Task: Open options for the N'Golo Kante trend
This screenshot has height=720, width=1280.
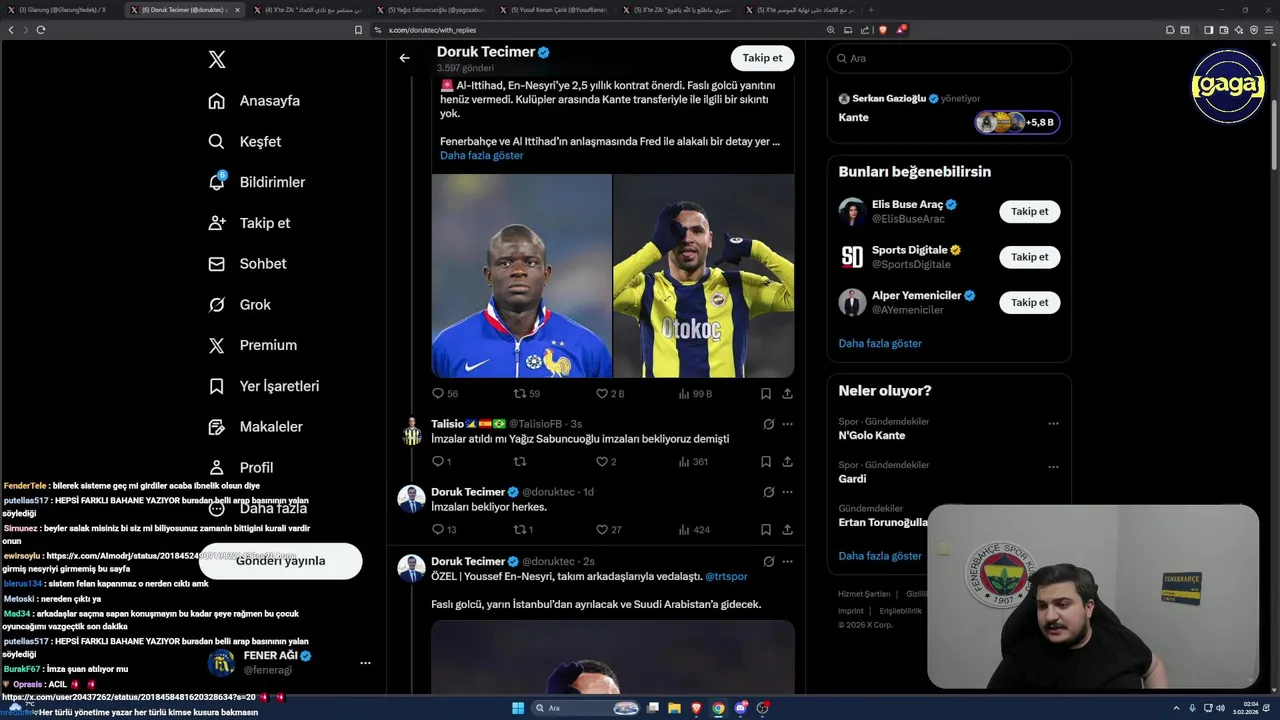Action: (1053, 424)
